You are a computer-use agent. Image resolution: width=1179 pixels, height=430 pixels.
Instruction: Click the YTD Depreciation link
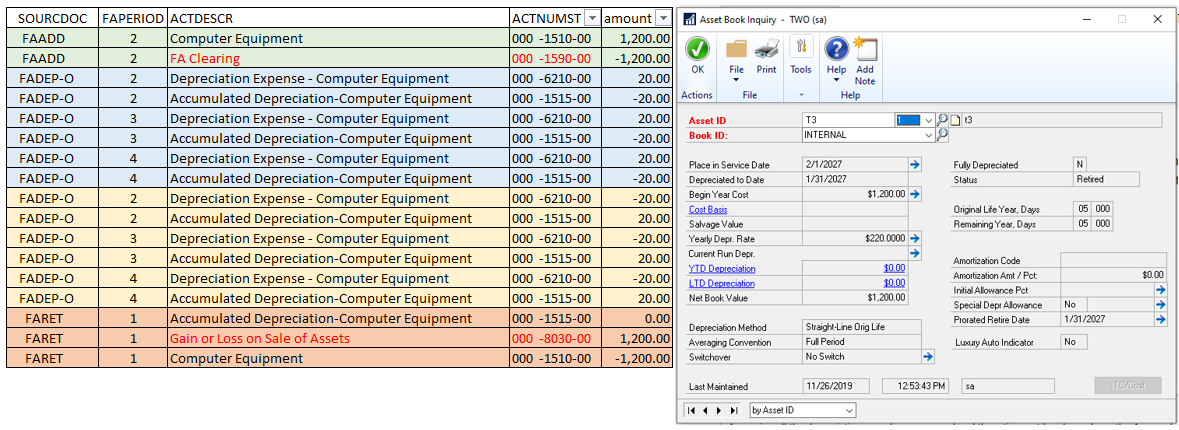pos(722,268)
